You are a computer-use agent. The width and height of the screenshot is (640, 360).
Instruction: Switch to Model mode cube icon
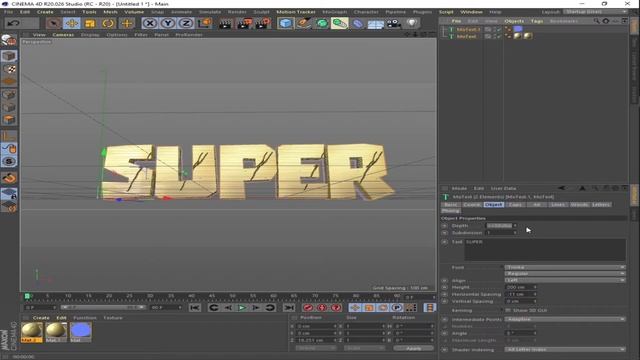pyautogui.click(x=9, y=56)
